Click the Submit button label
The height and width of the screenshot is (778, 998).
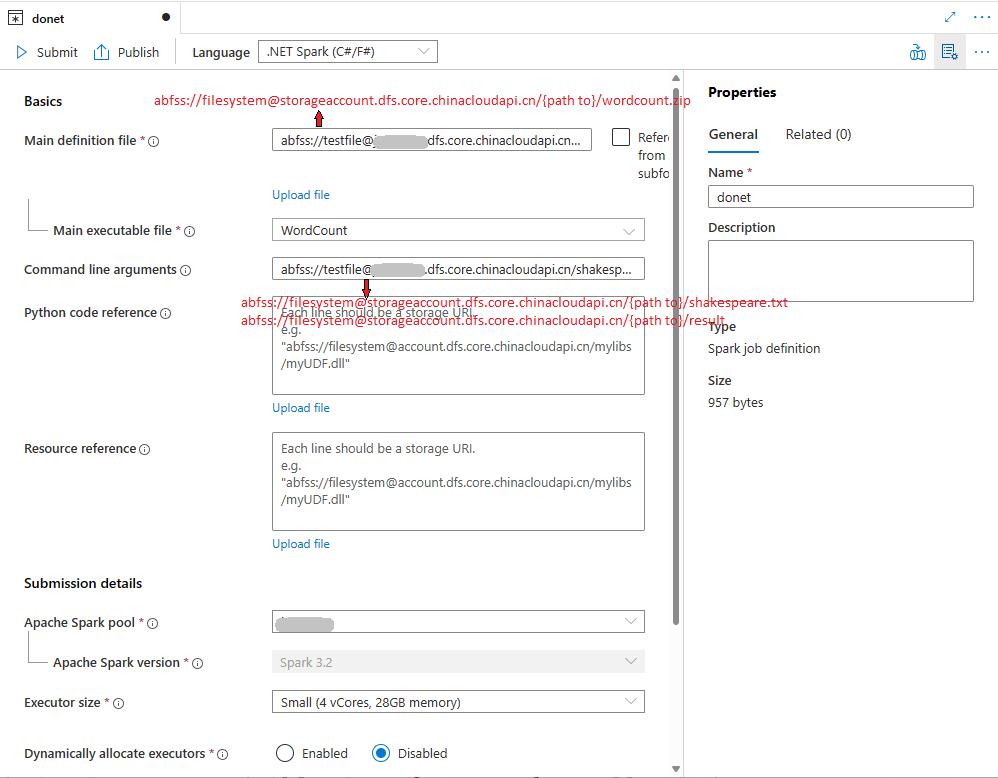click(x=57, y=52)
